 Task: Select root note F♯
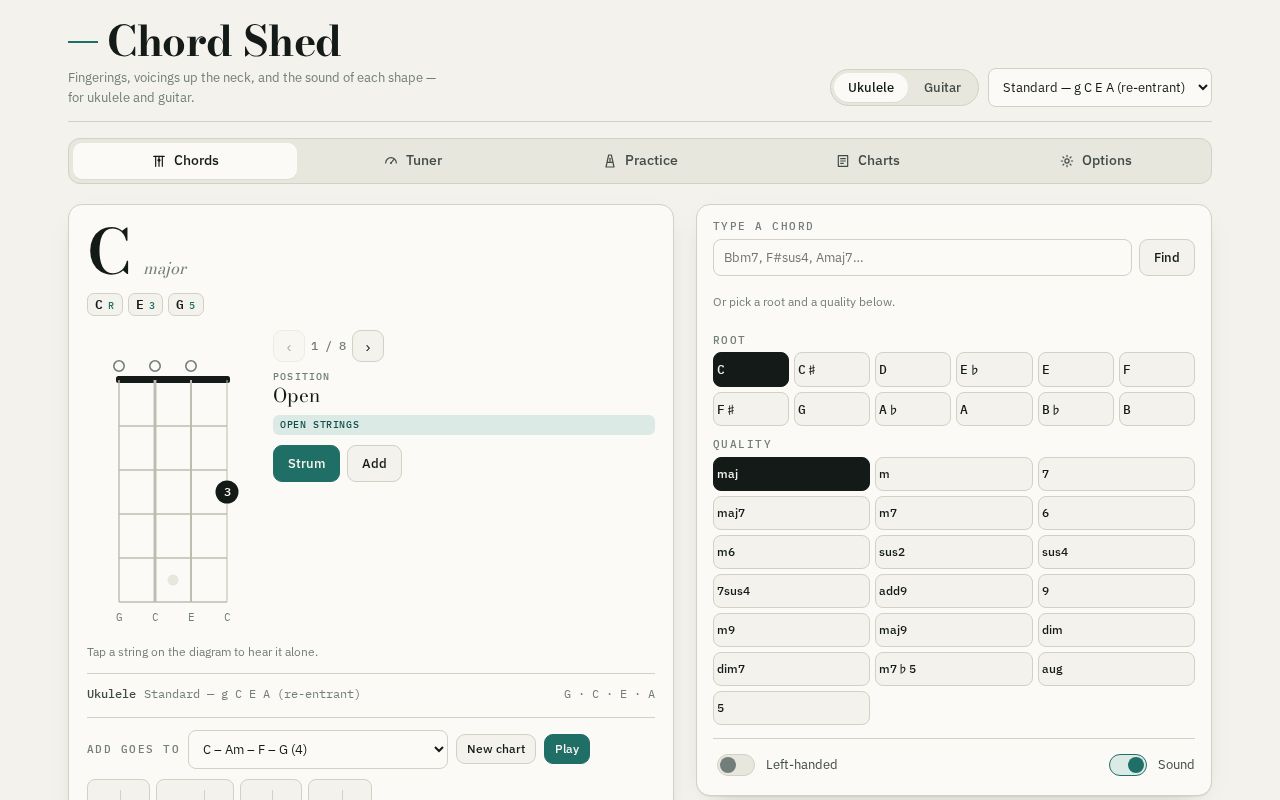pos(751,409)
